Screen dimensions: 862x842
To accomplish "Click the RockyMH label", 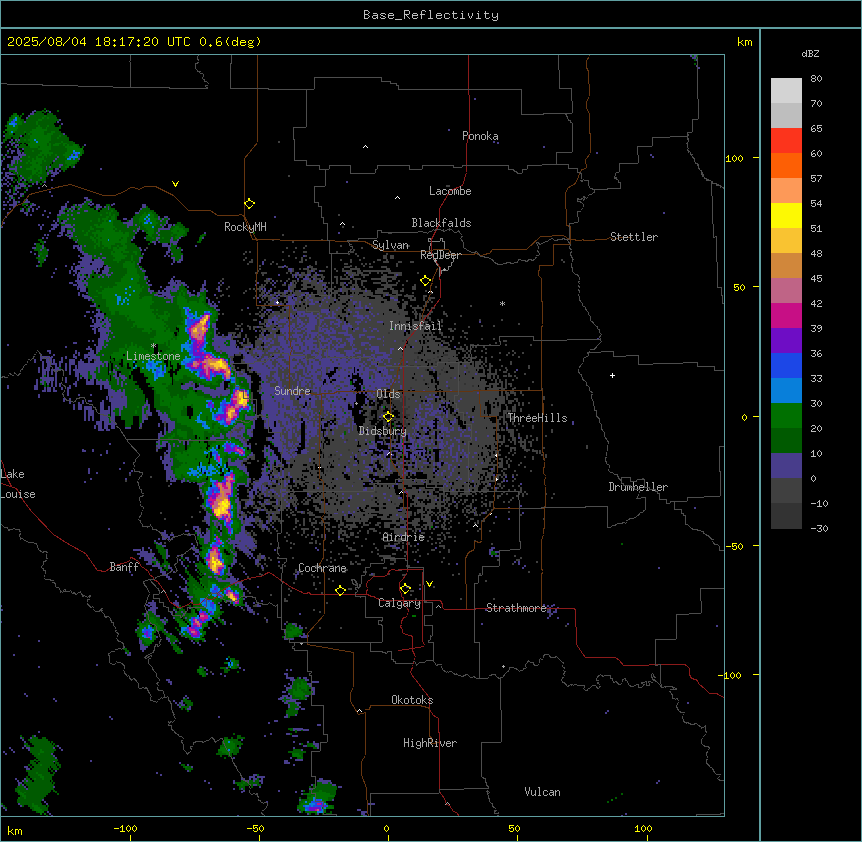I will click(x=245, y=226).
